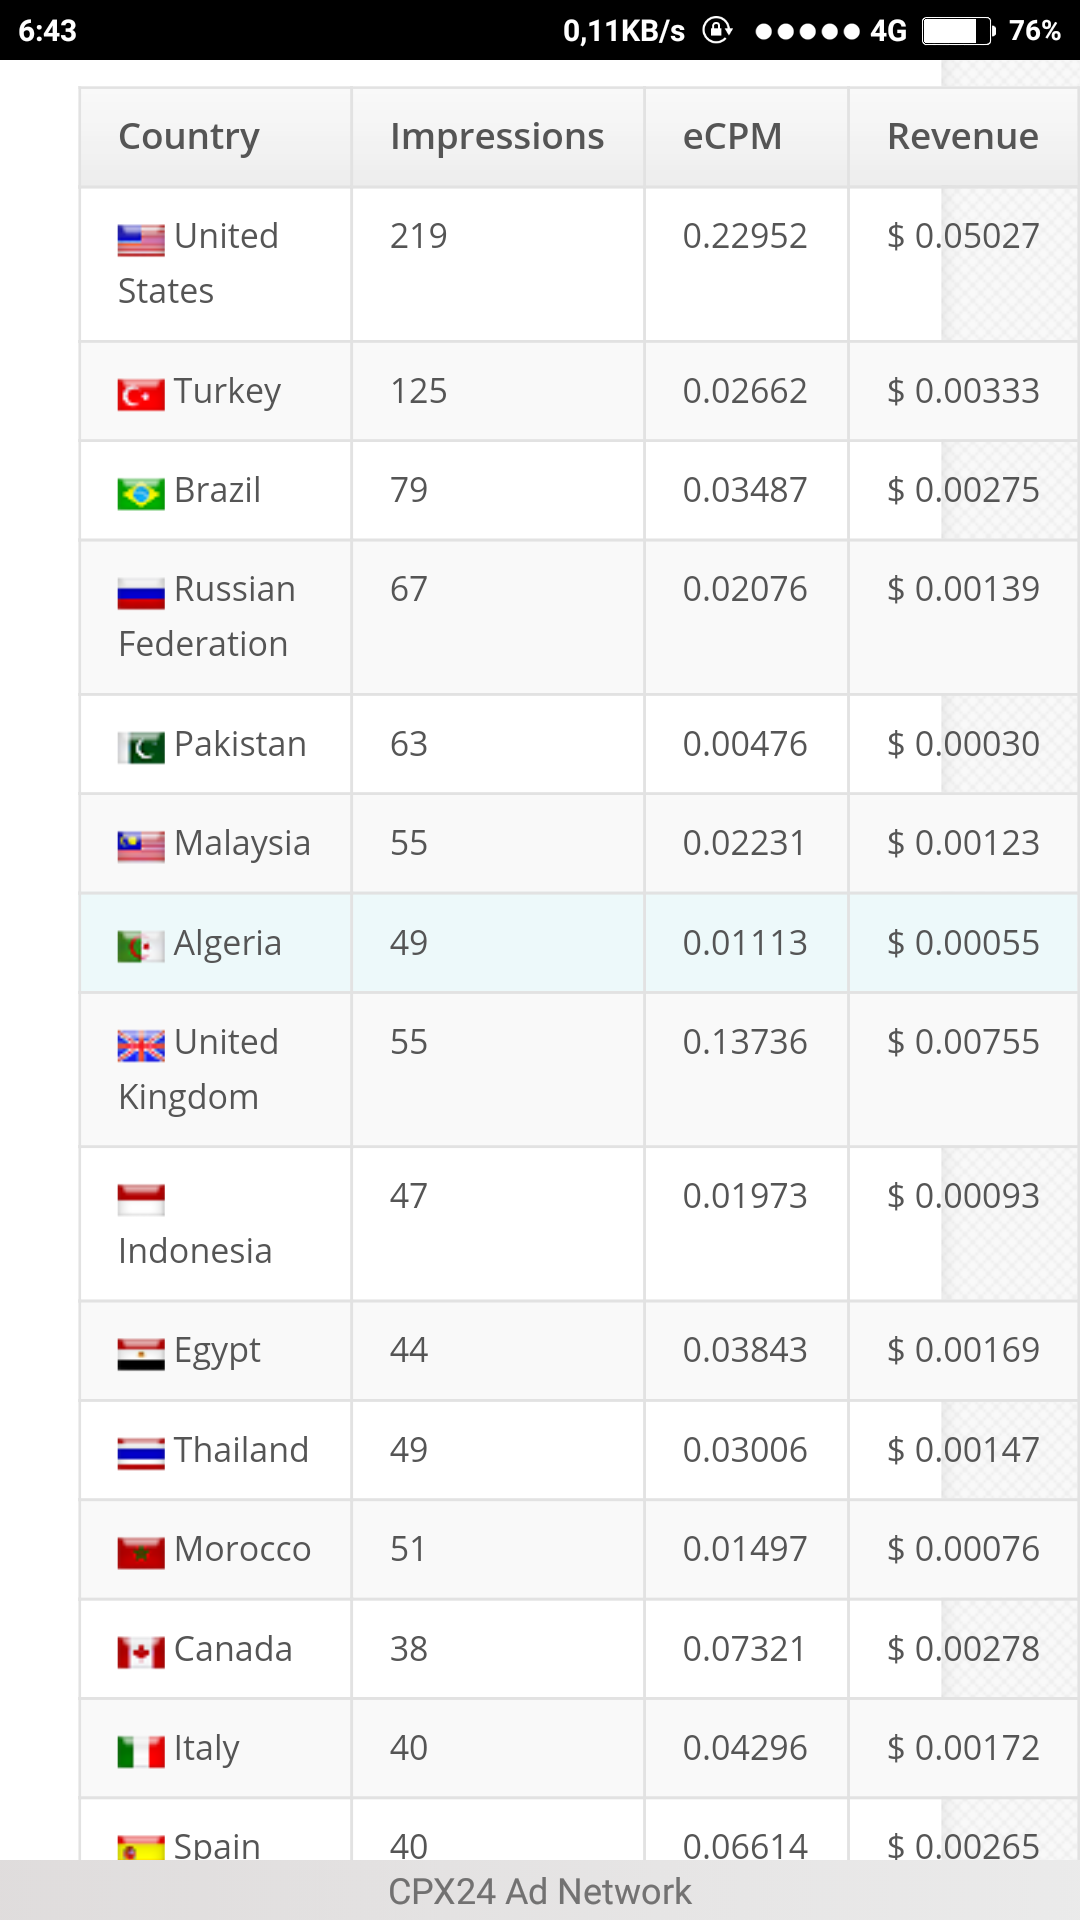Viewport: 1080px width, 1920px height.
Task: Click the Pakistan flag icon
Action: [141, 748]
